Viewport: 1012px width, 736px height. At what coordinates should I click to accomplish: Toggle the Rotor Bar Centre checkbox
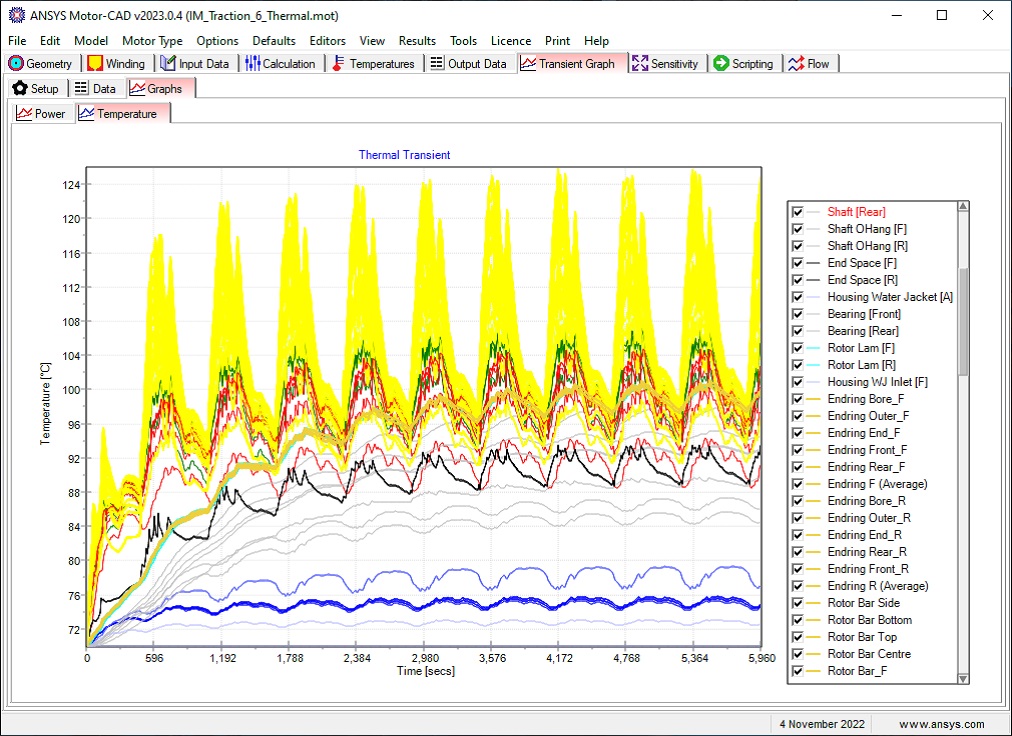point(798,654)
